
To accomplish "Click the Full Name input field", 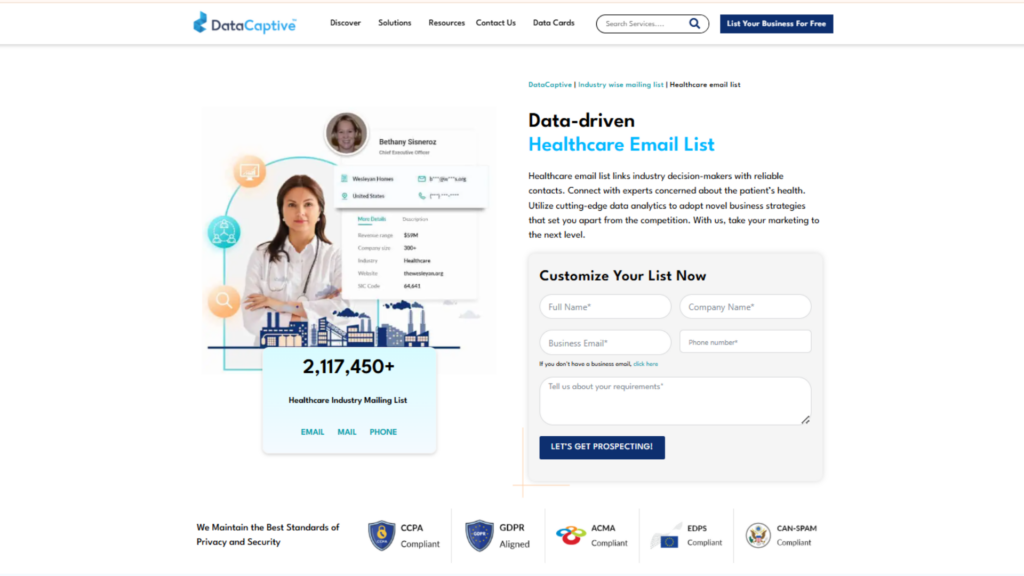I will click(x=604, y=307).
